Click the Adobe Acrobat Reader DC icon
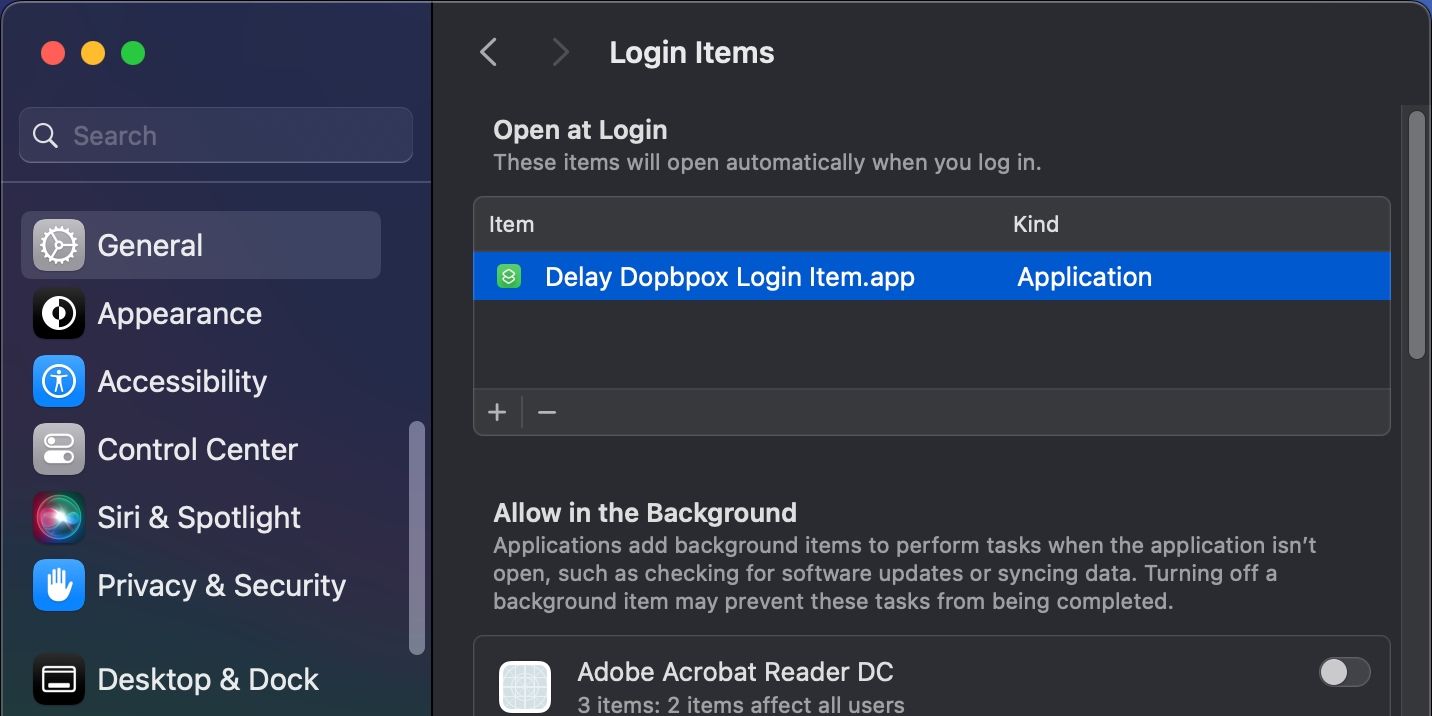 pyautogui.click(x=525, y=686)
